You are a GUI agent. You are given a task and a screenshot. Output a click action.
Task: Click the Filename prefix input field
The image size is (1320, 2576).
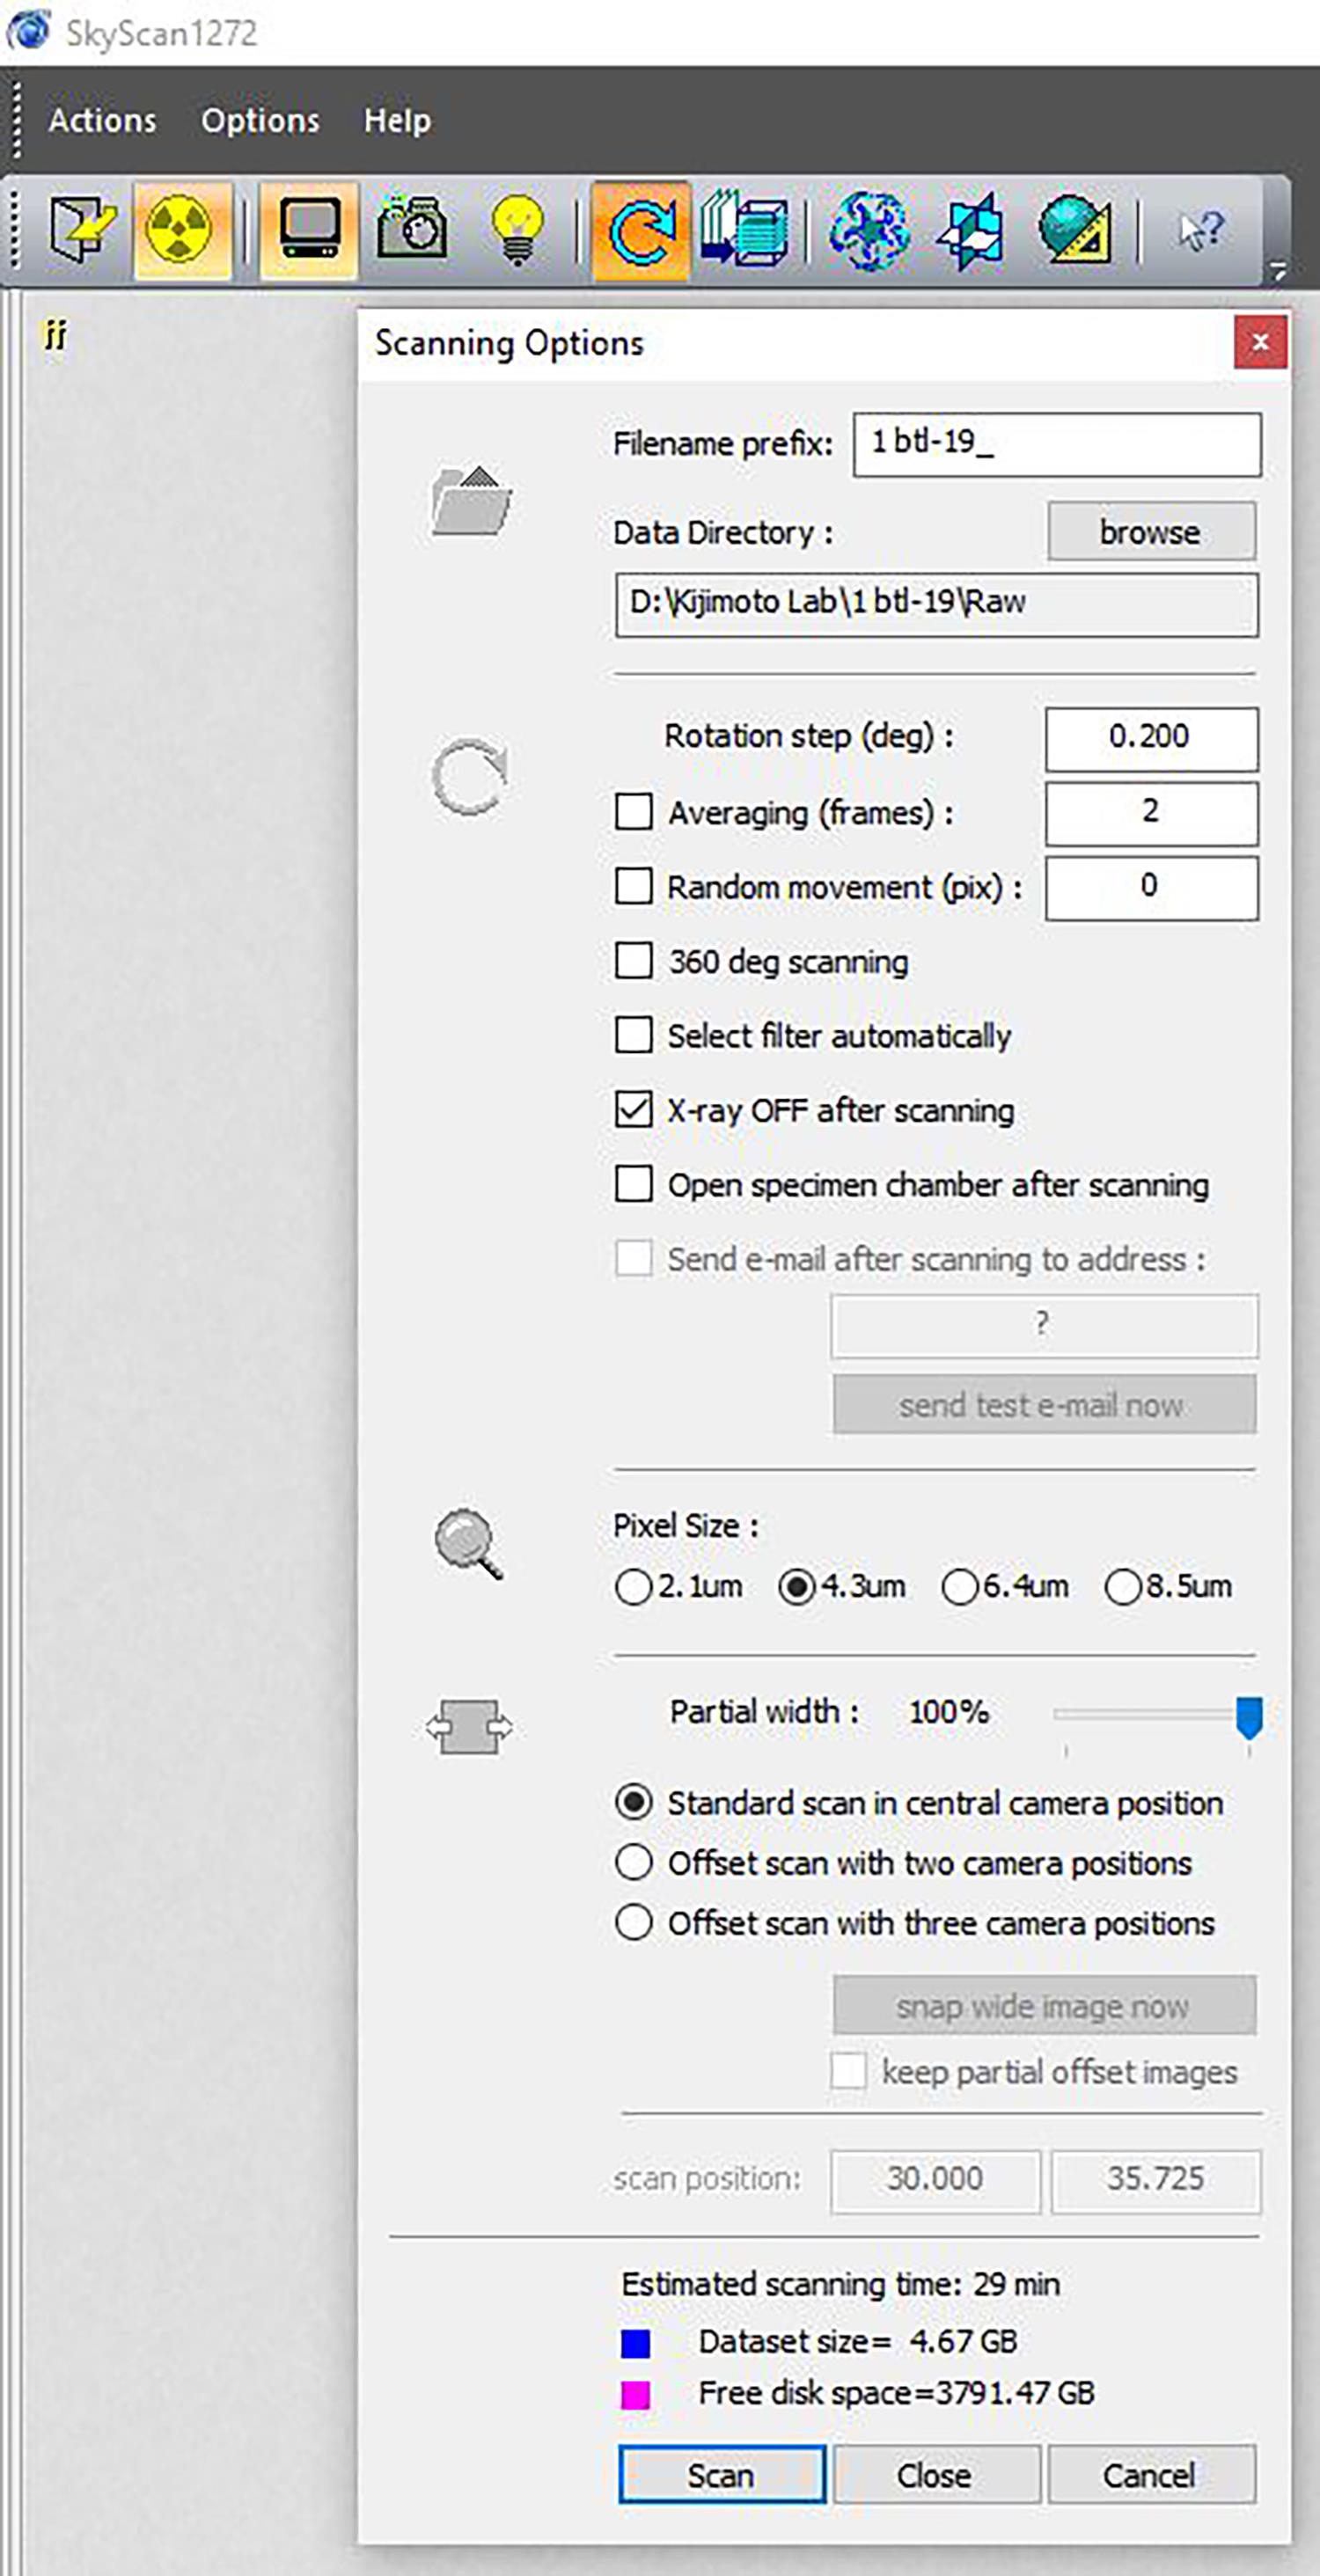click(1057, 444)
